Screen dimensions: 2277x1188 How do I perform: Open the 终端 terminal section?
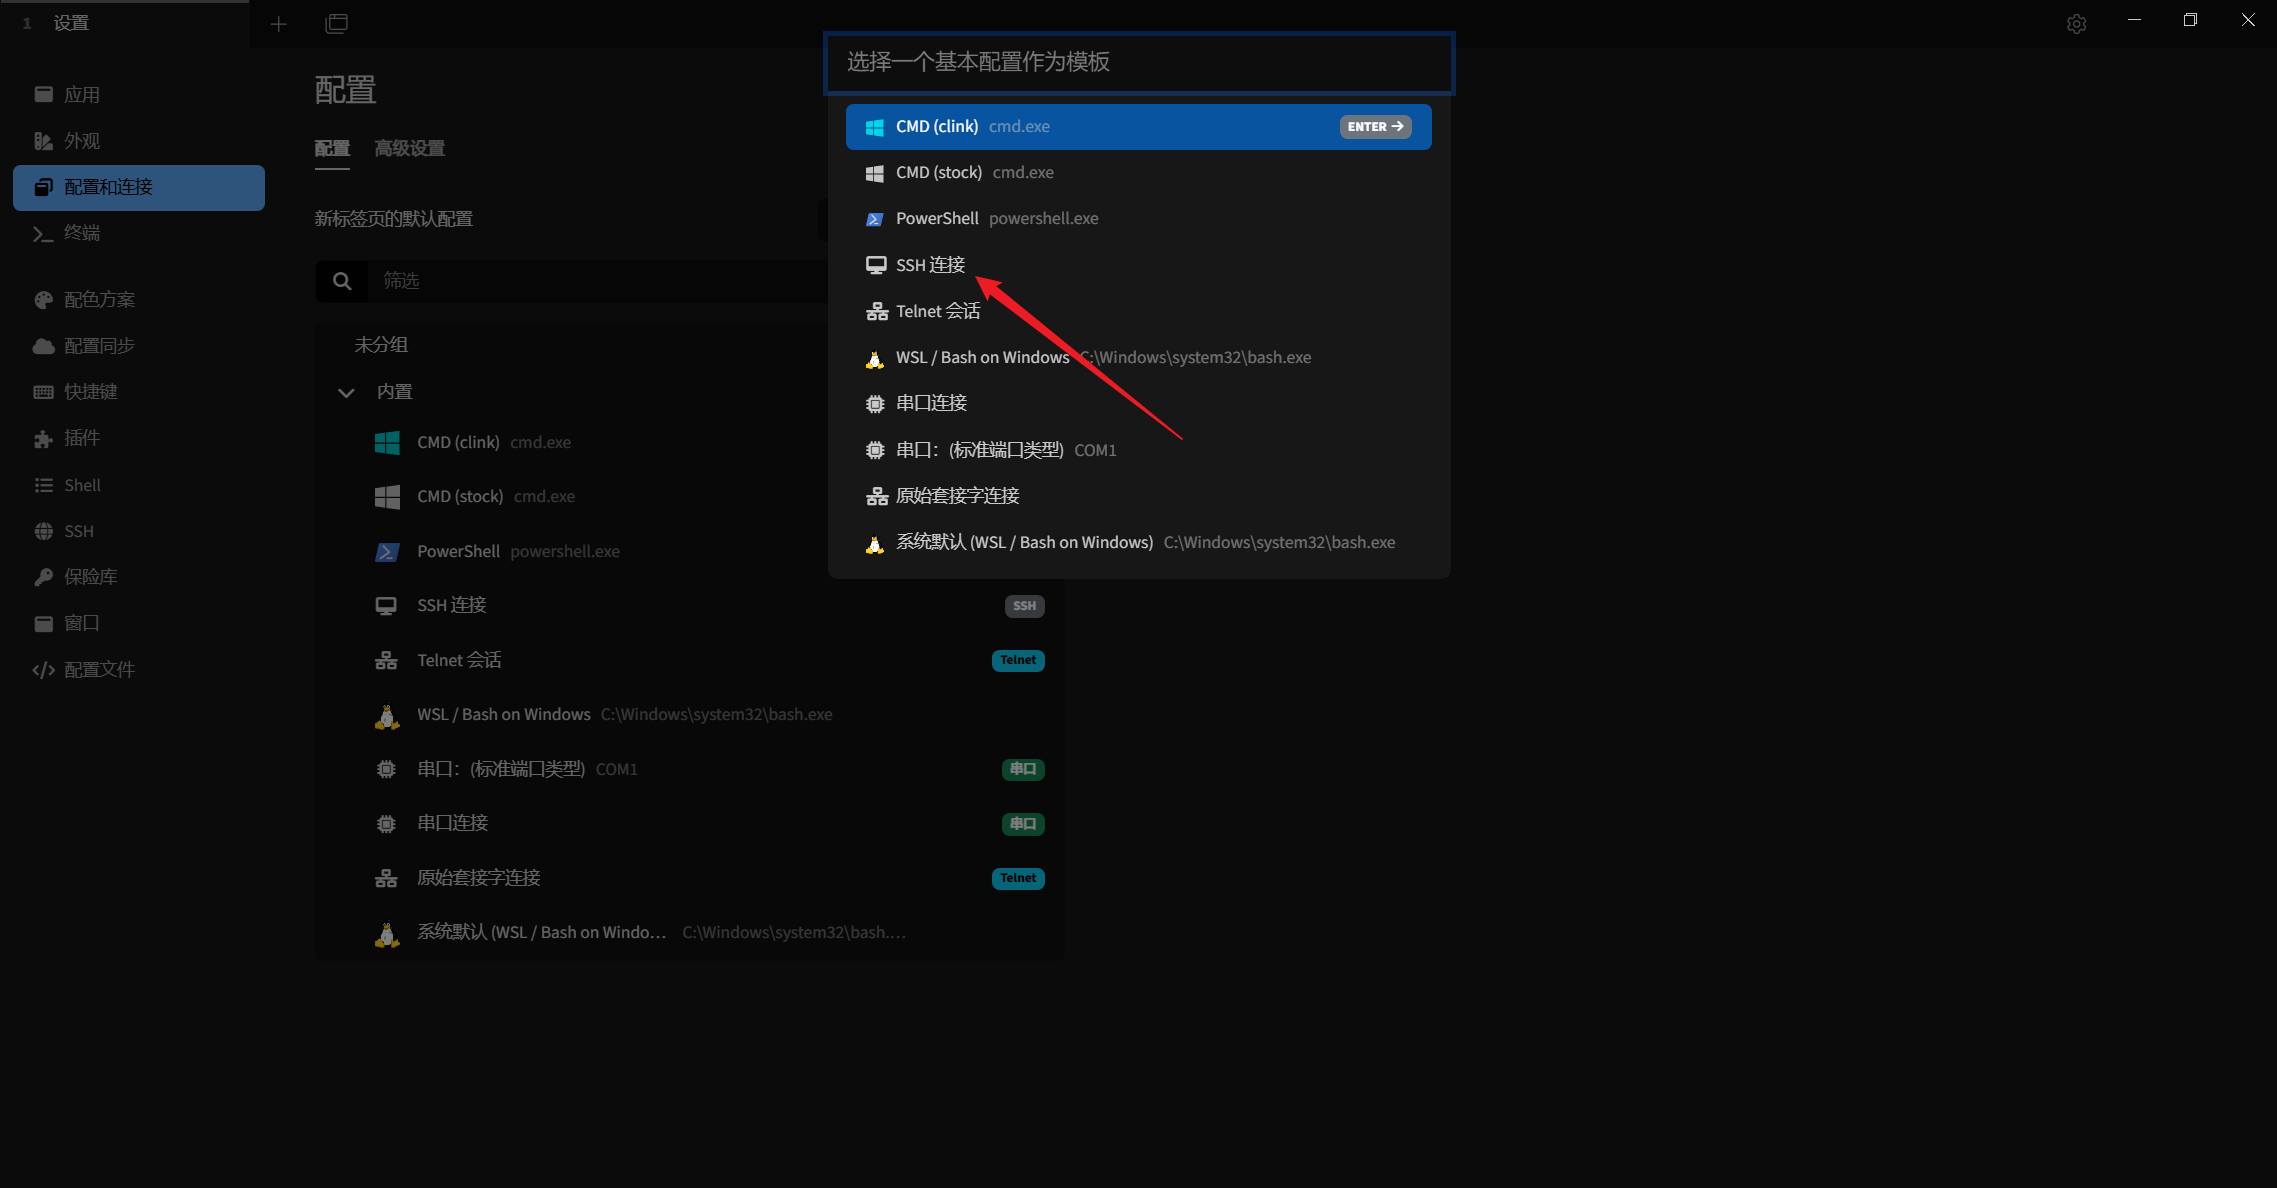139,234
